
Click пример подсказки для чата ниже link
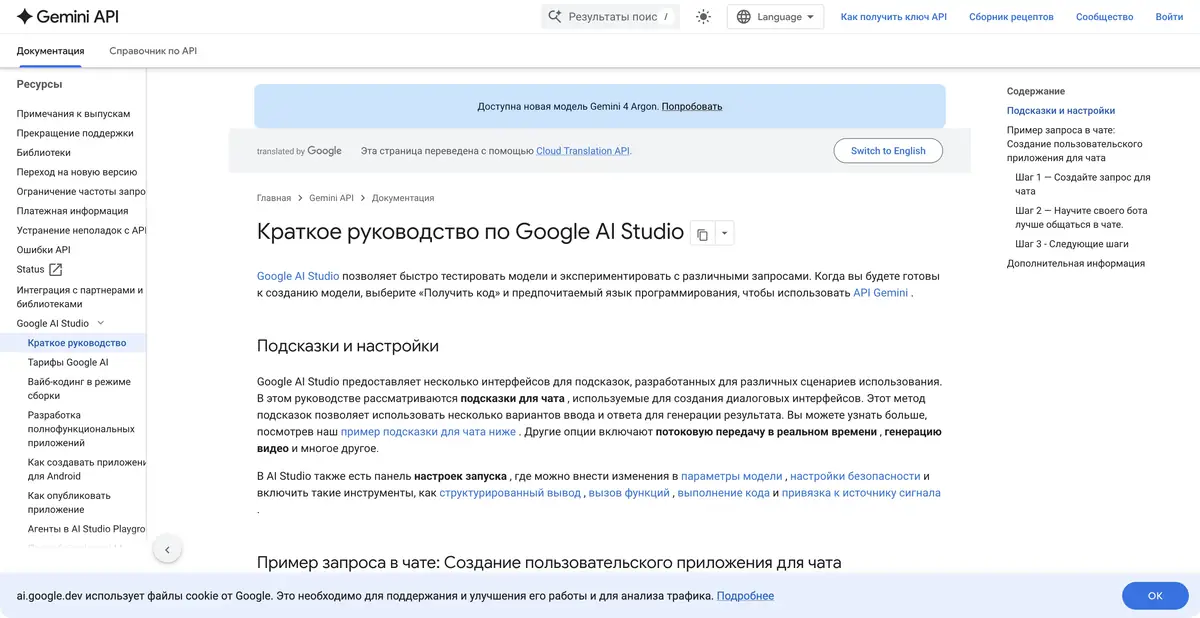[x=428, y=432]
